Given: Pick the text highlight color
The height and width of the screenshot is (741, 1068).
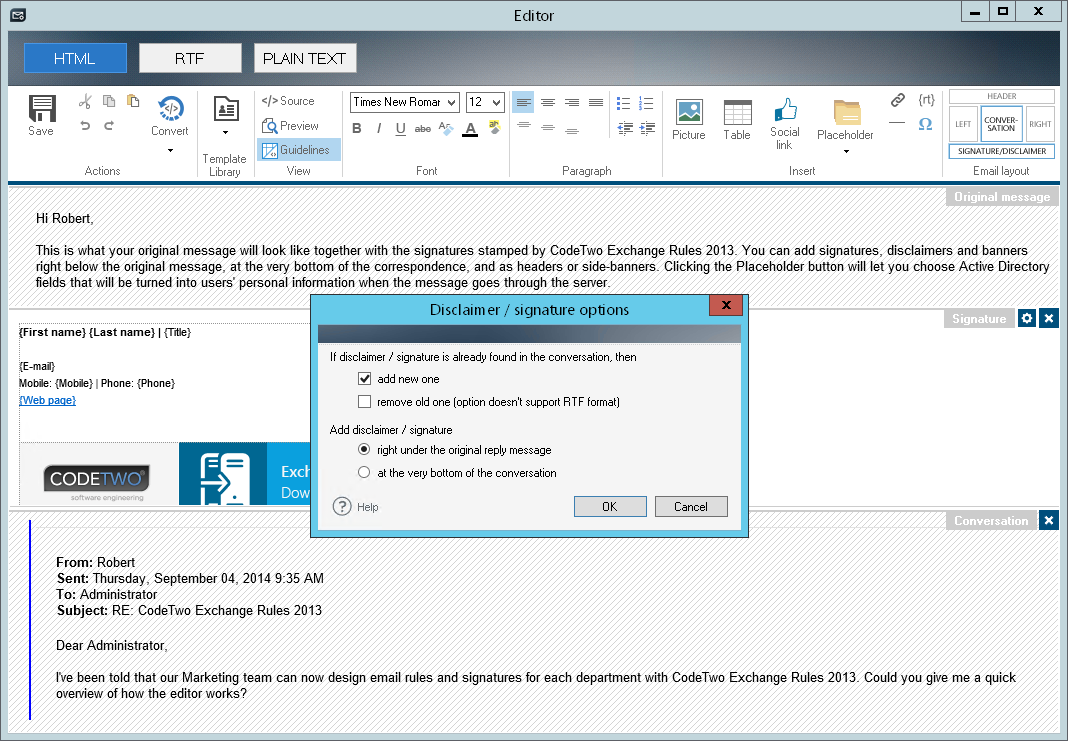Looking at the screenshot, I should point(494,127).
